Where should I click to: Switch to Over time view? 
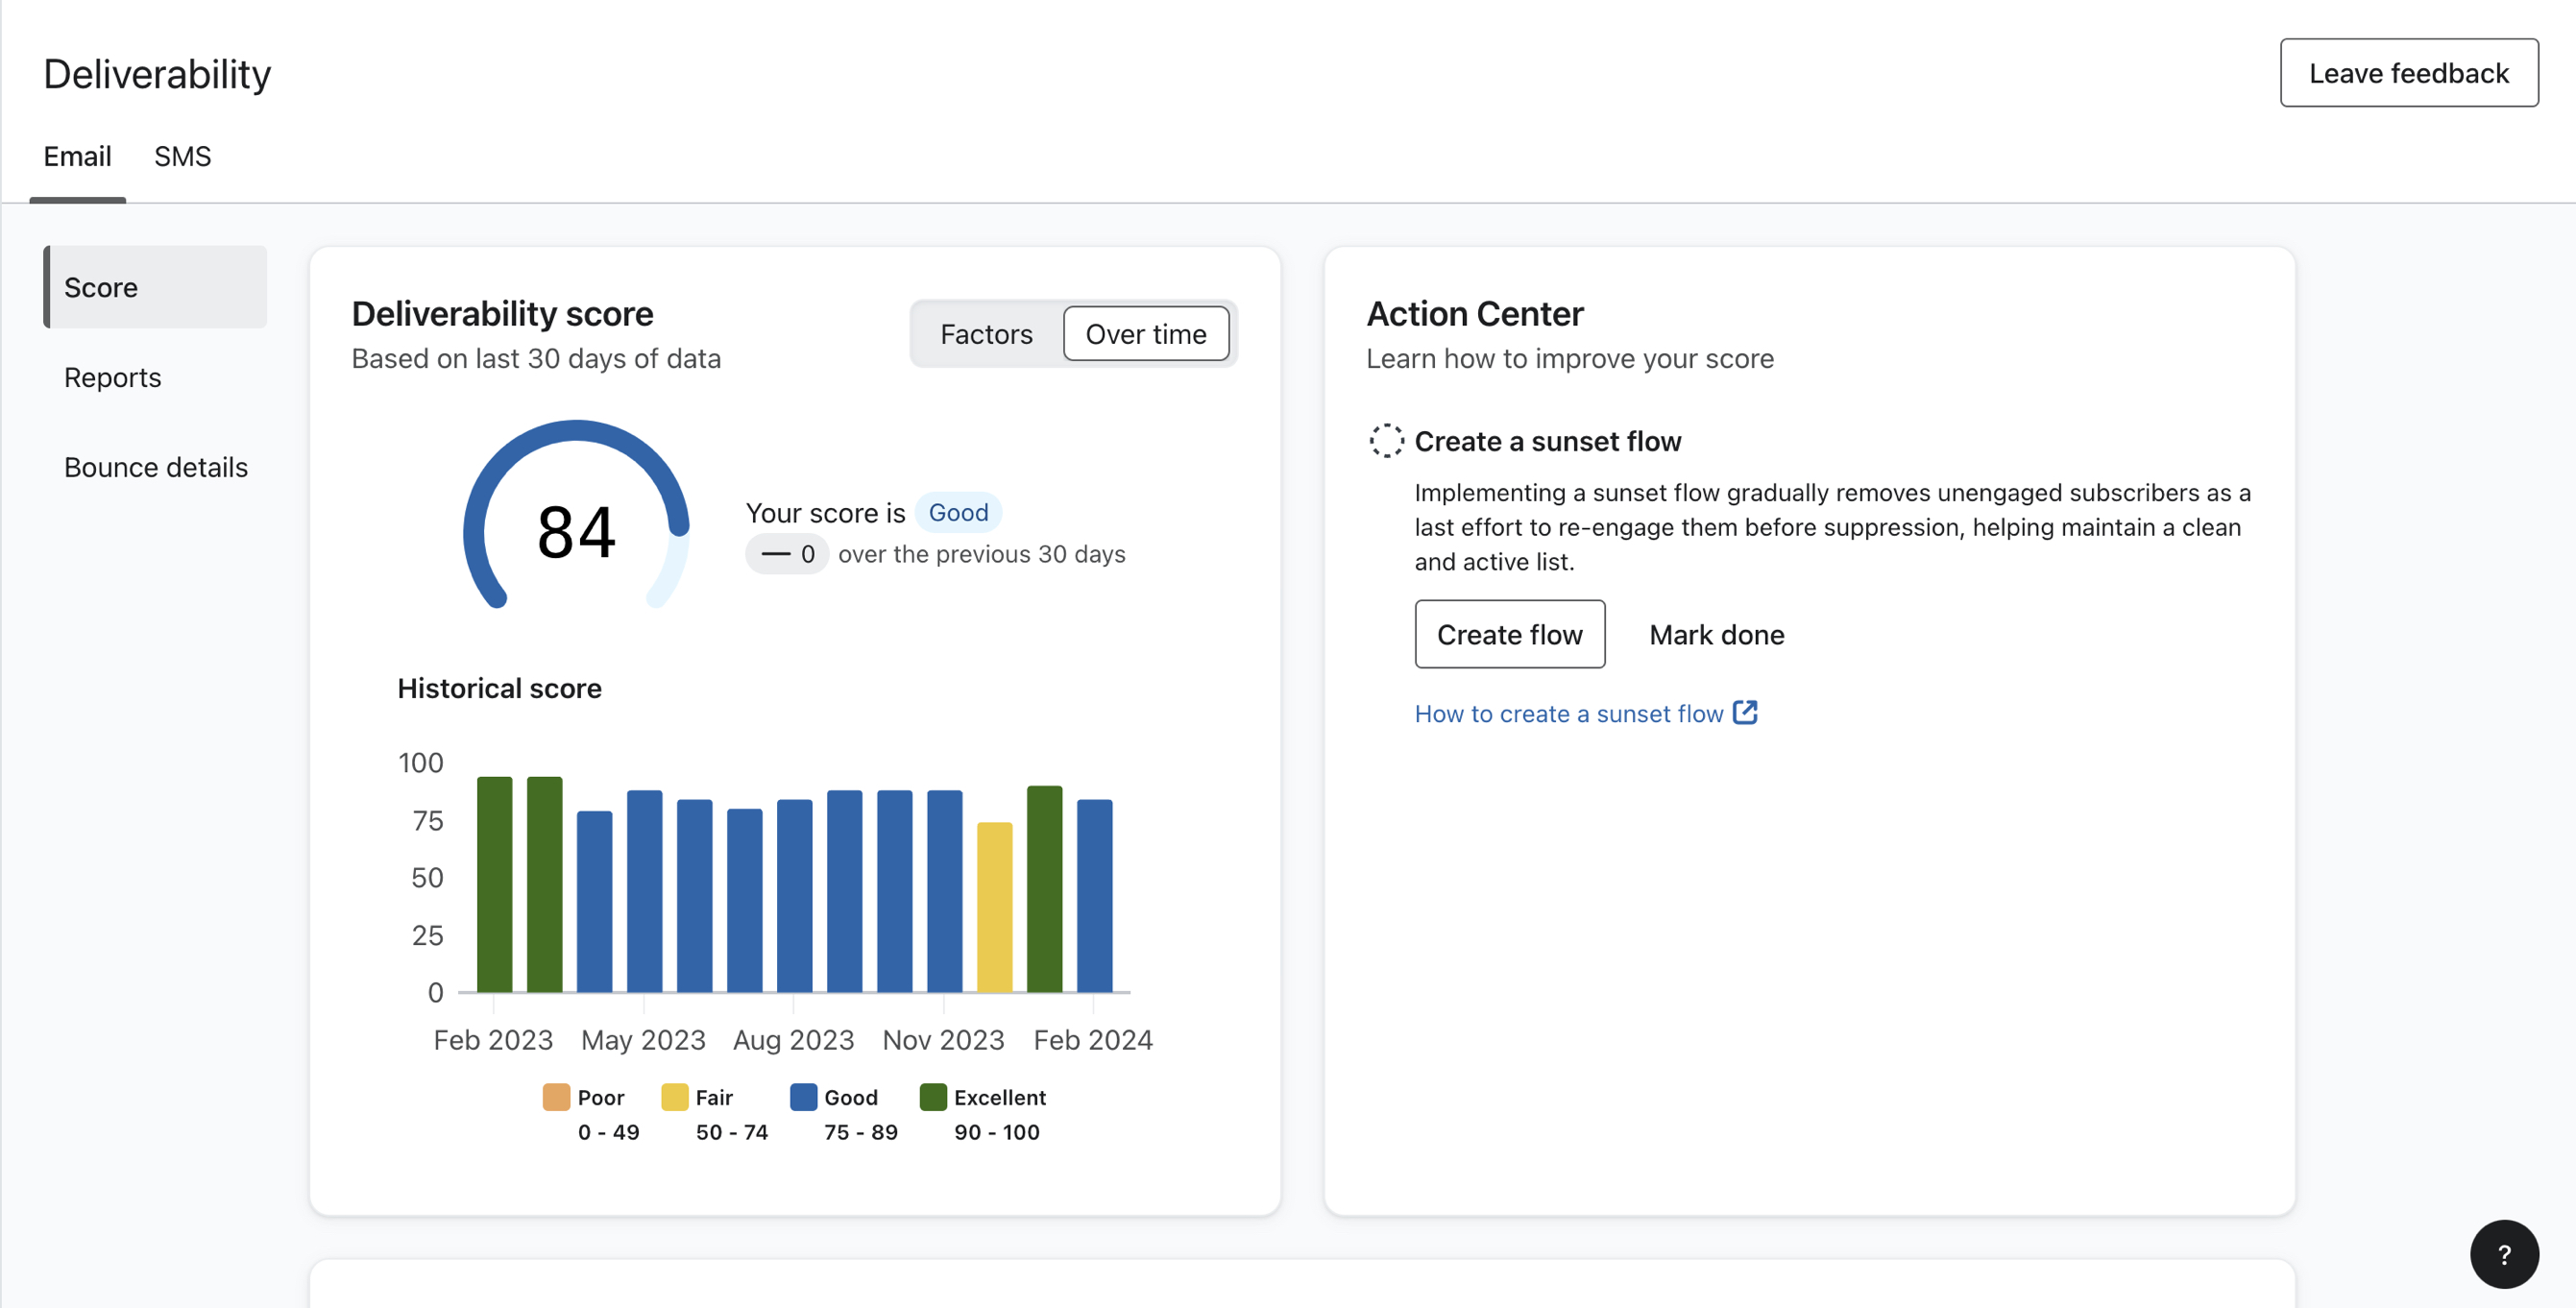pos(1146,332)
